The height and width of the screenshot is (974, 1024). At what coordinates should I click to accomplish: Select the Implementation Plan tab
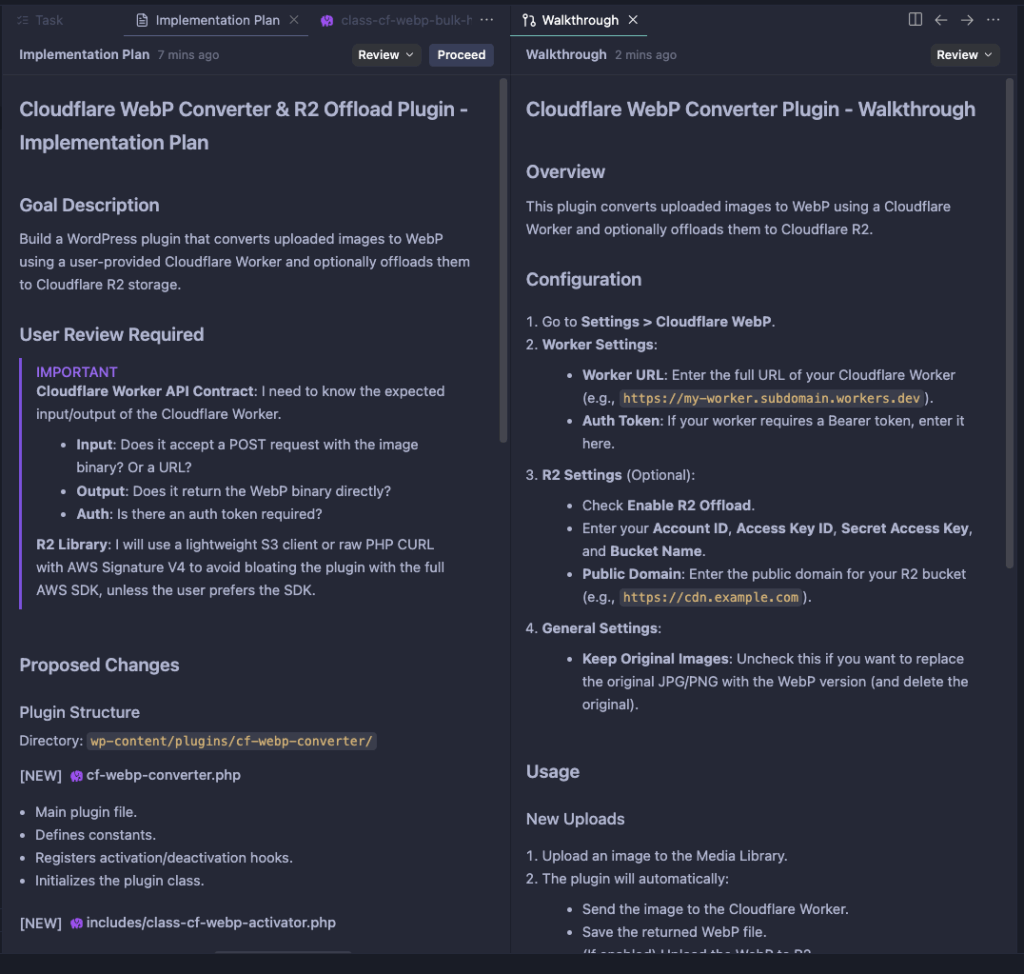(217, 20)
